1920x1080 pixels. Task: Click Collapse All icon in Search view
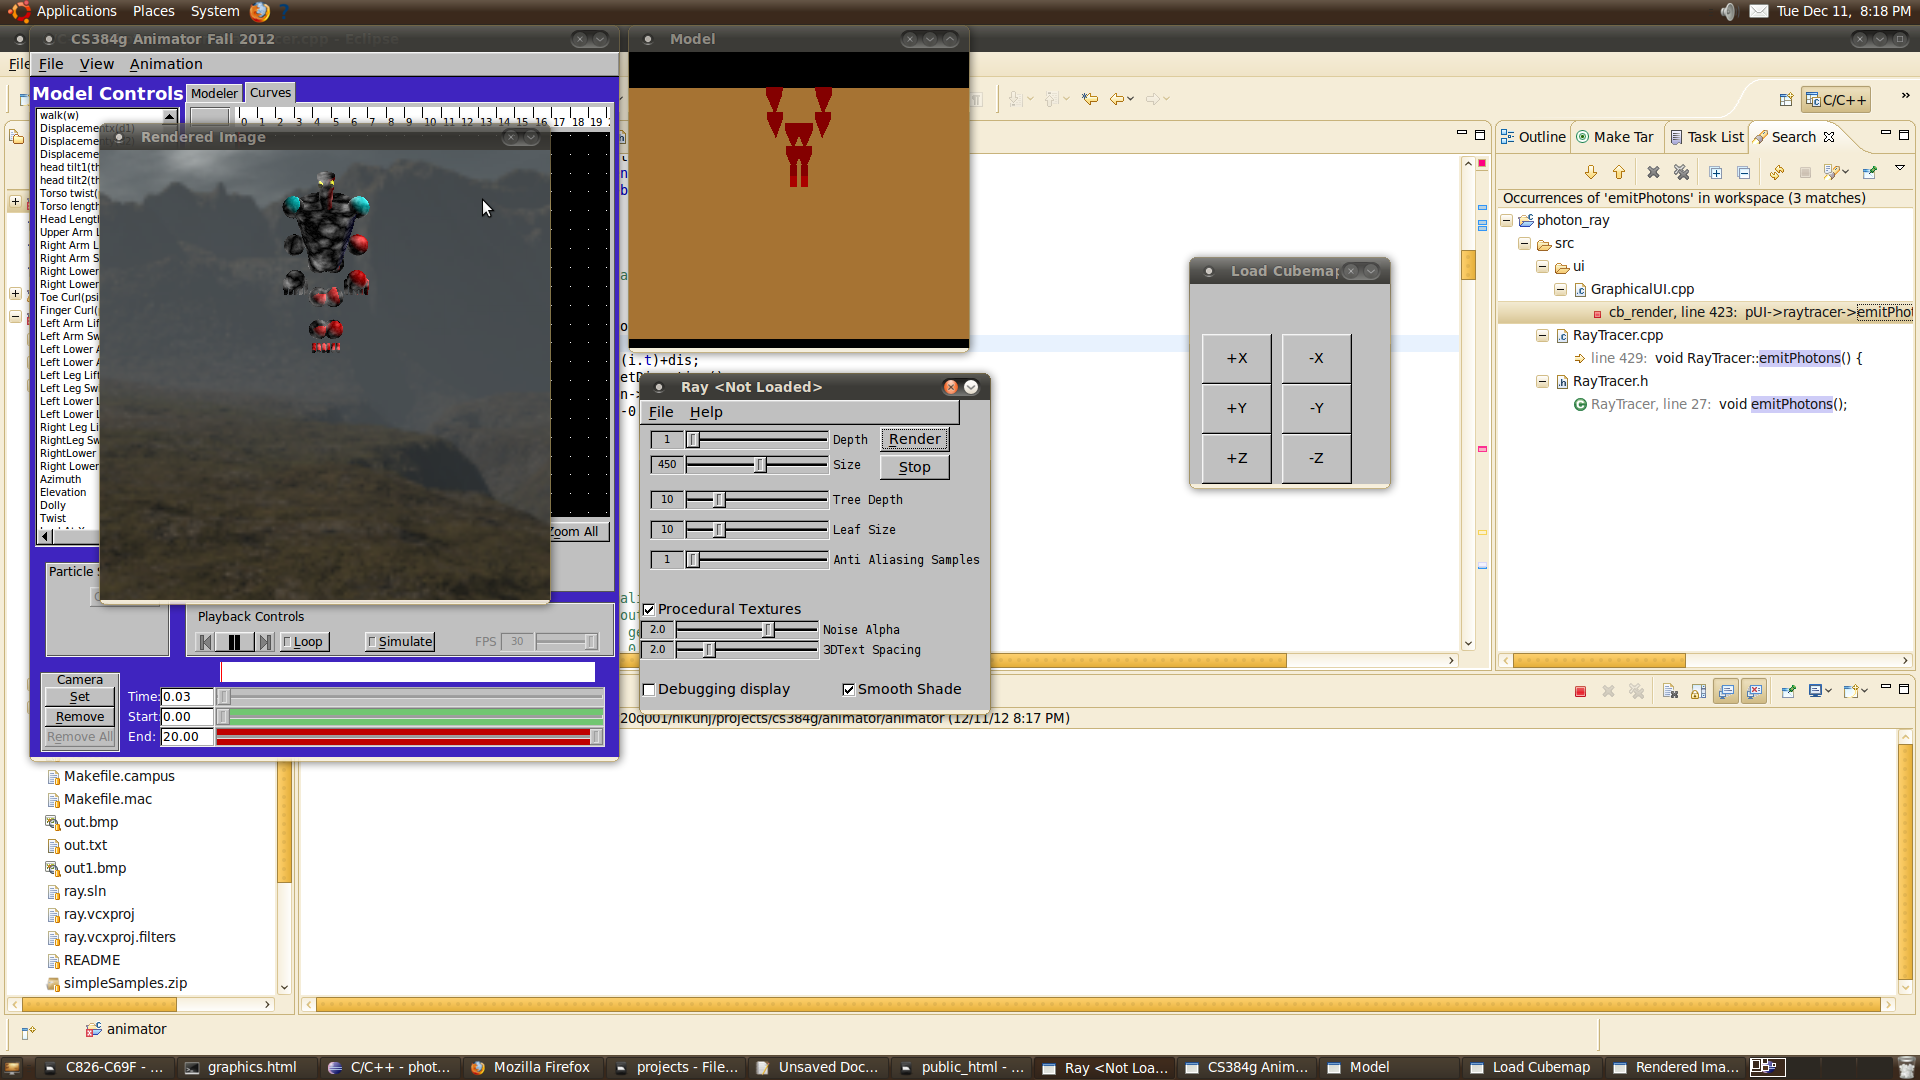[x=1743, y=172]
